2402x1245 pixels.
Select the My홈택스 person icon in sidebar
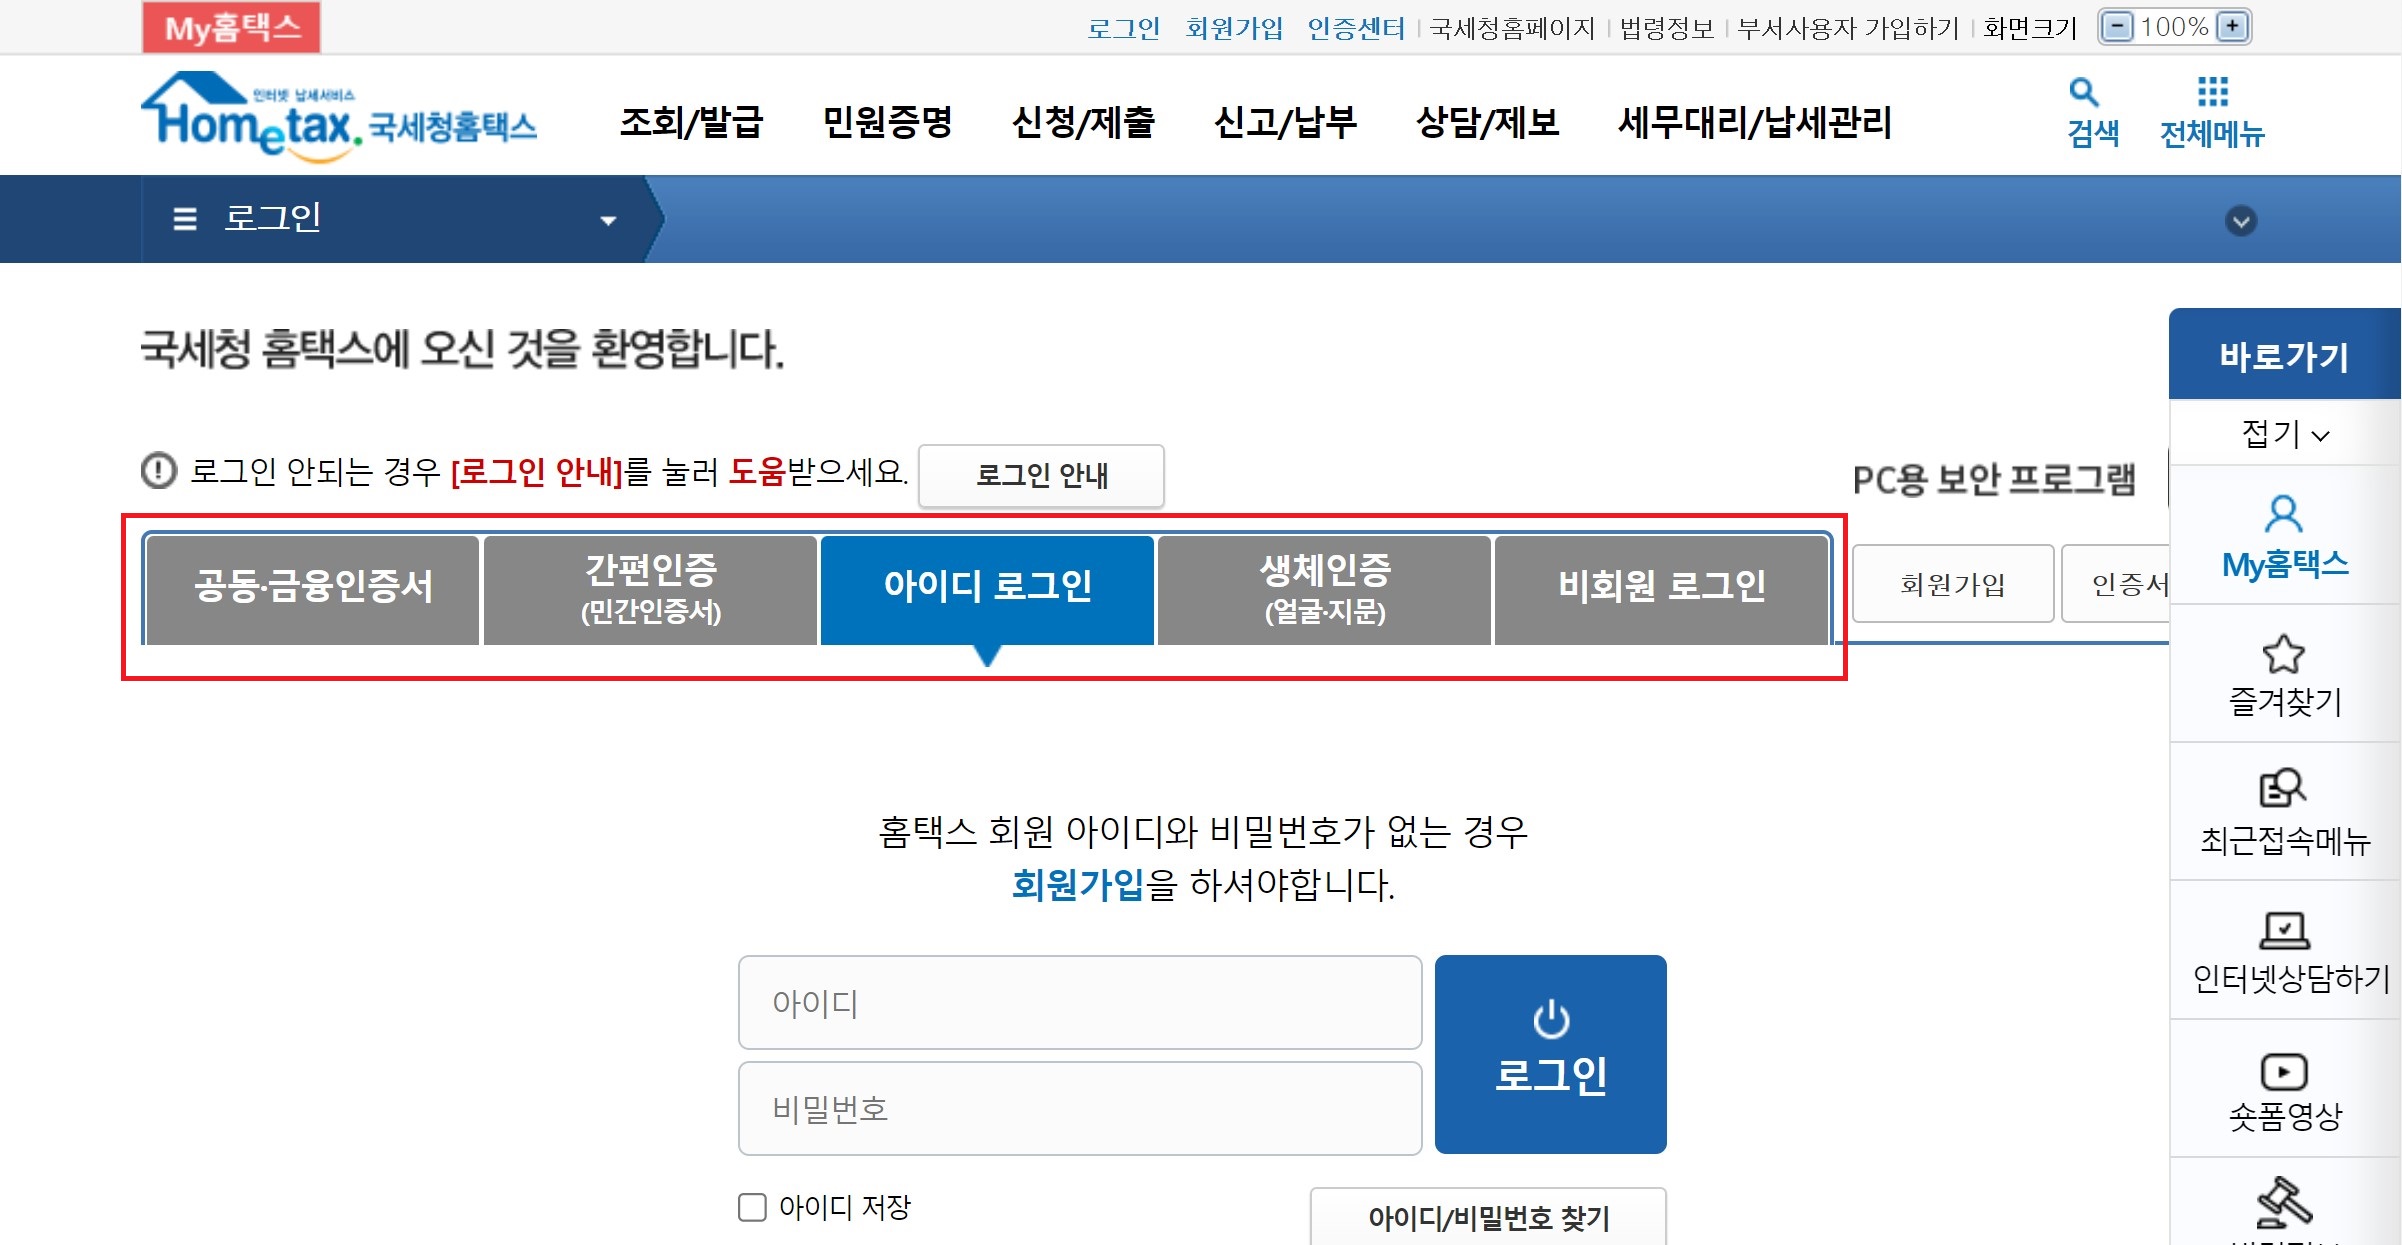pyautogui.click(x=2283, y=513)
